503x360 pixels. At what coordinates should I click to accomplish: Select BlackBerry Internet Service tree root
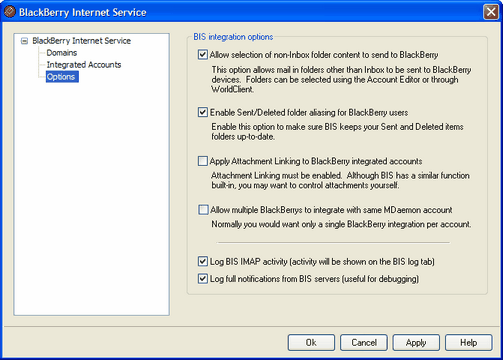81,41
